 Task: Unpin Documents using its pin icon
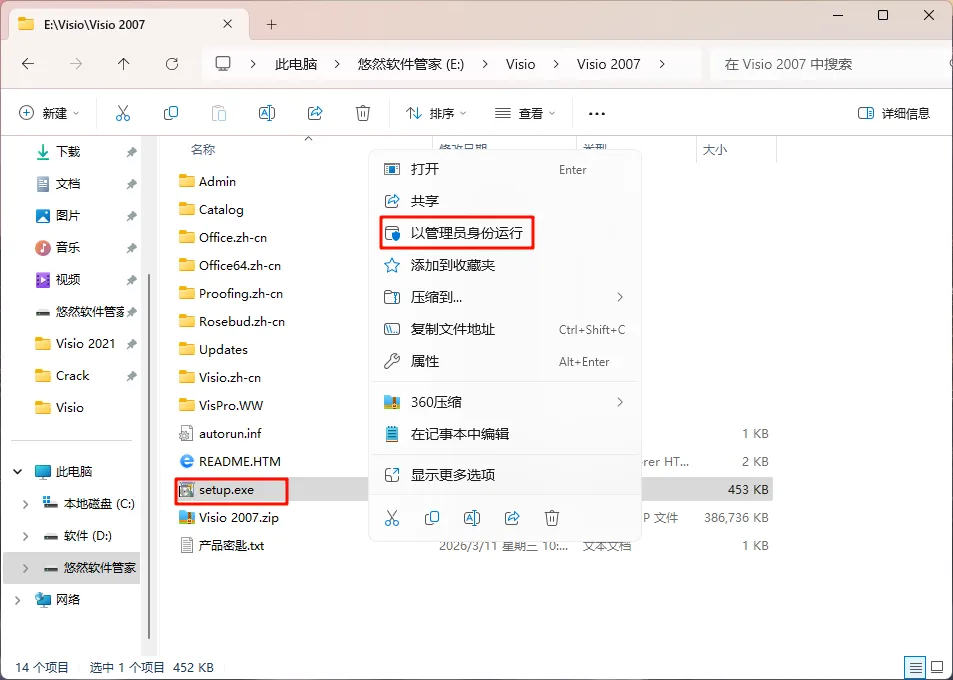[131, 184]
